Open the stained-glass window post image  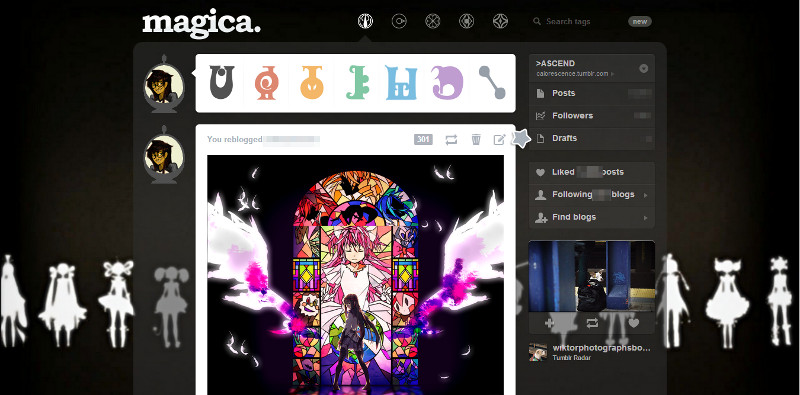click(x=356, y=275)
